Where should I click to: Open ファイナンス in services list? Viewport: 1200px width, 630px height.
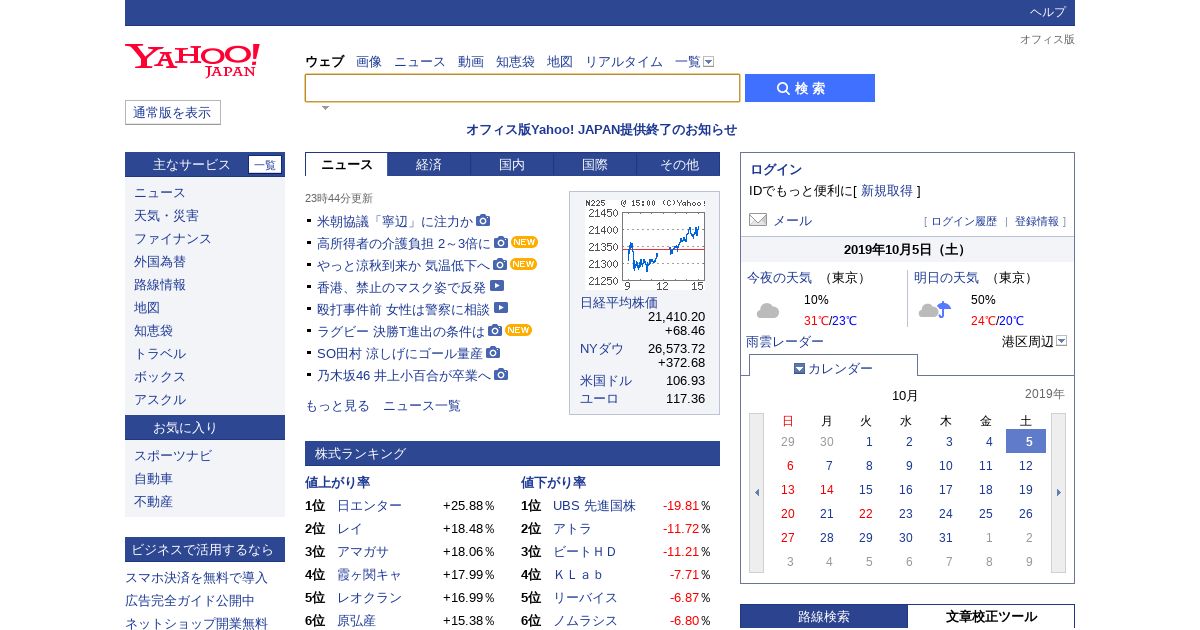[x=173, y=239]
